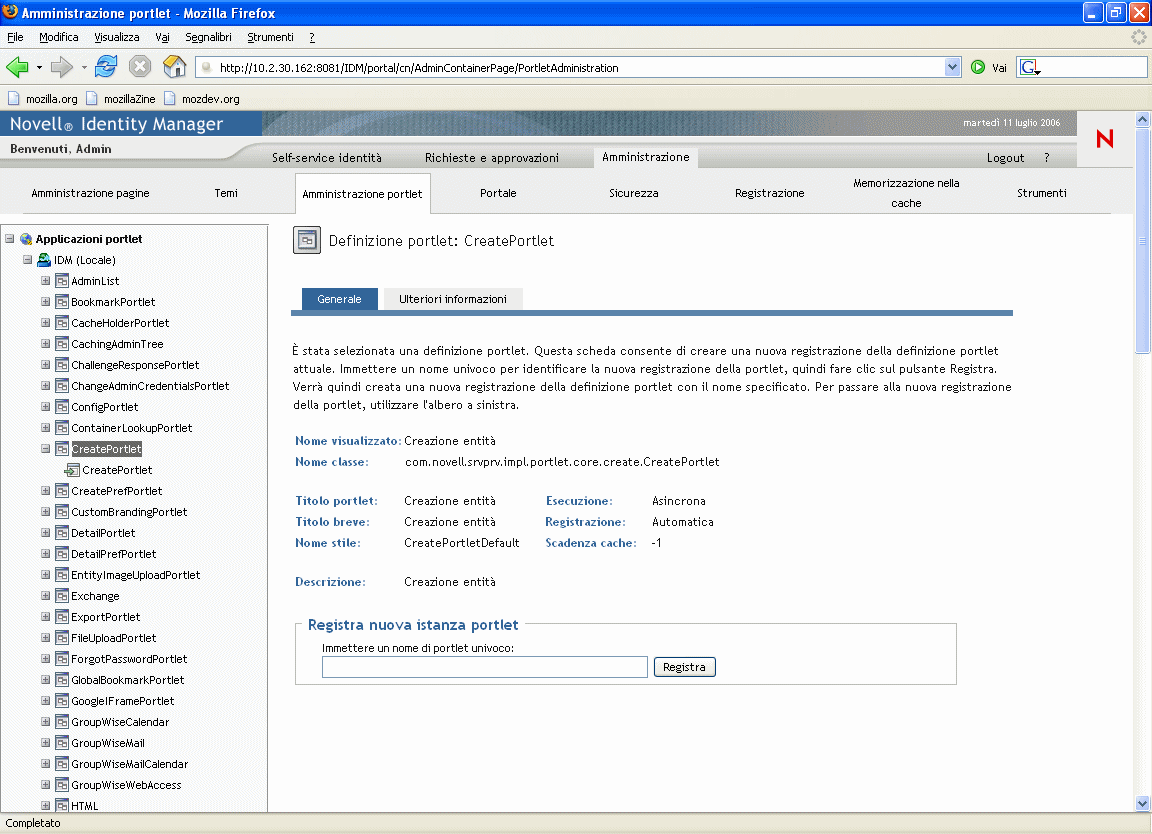The height and width of the screenshot is (834, 1152).
Task: Click the IDM (Locale) application icon
Action: coord(44,260)
